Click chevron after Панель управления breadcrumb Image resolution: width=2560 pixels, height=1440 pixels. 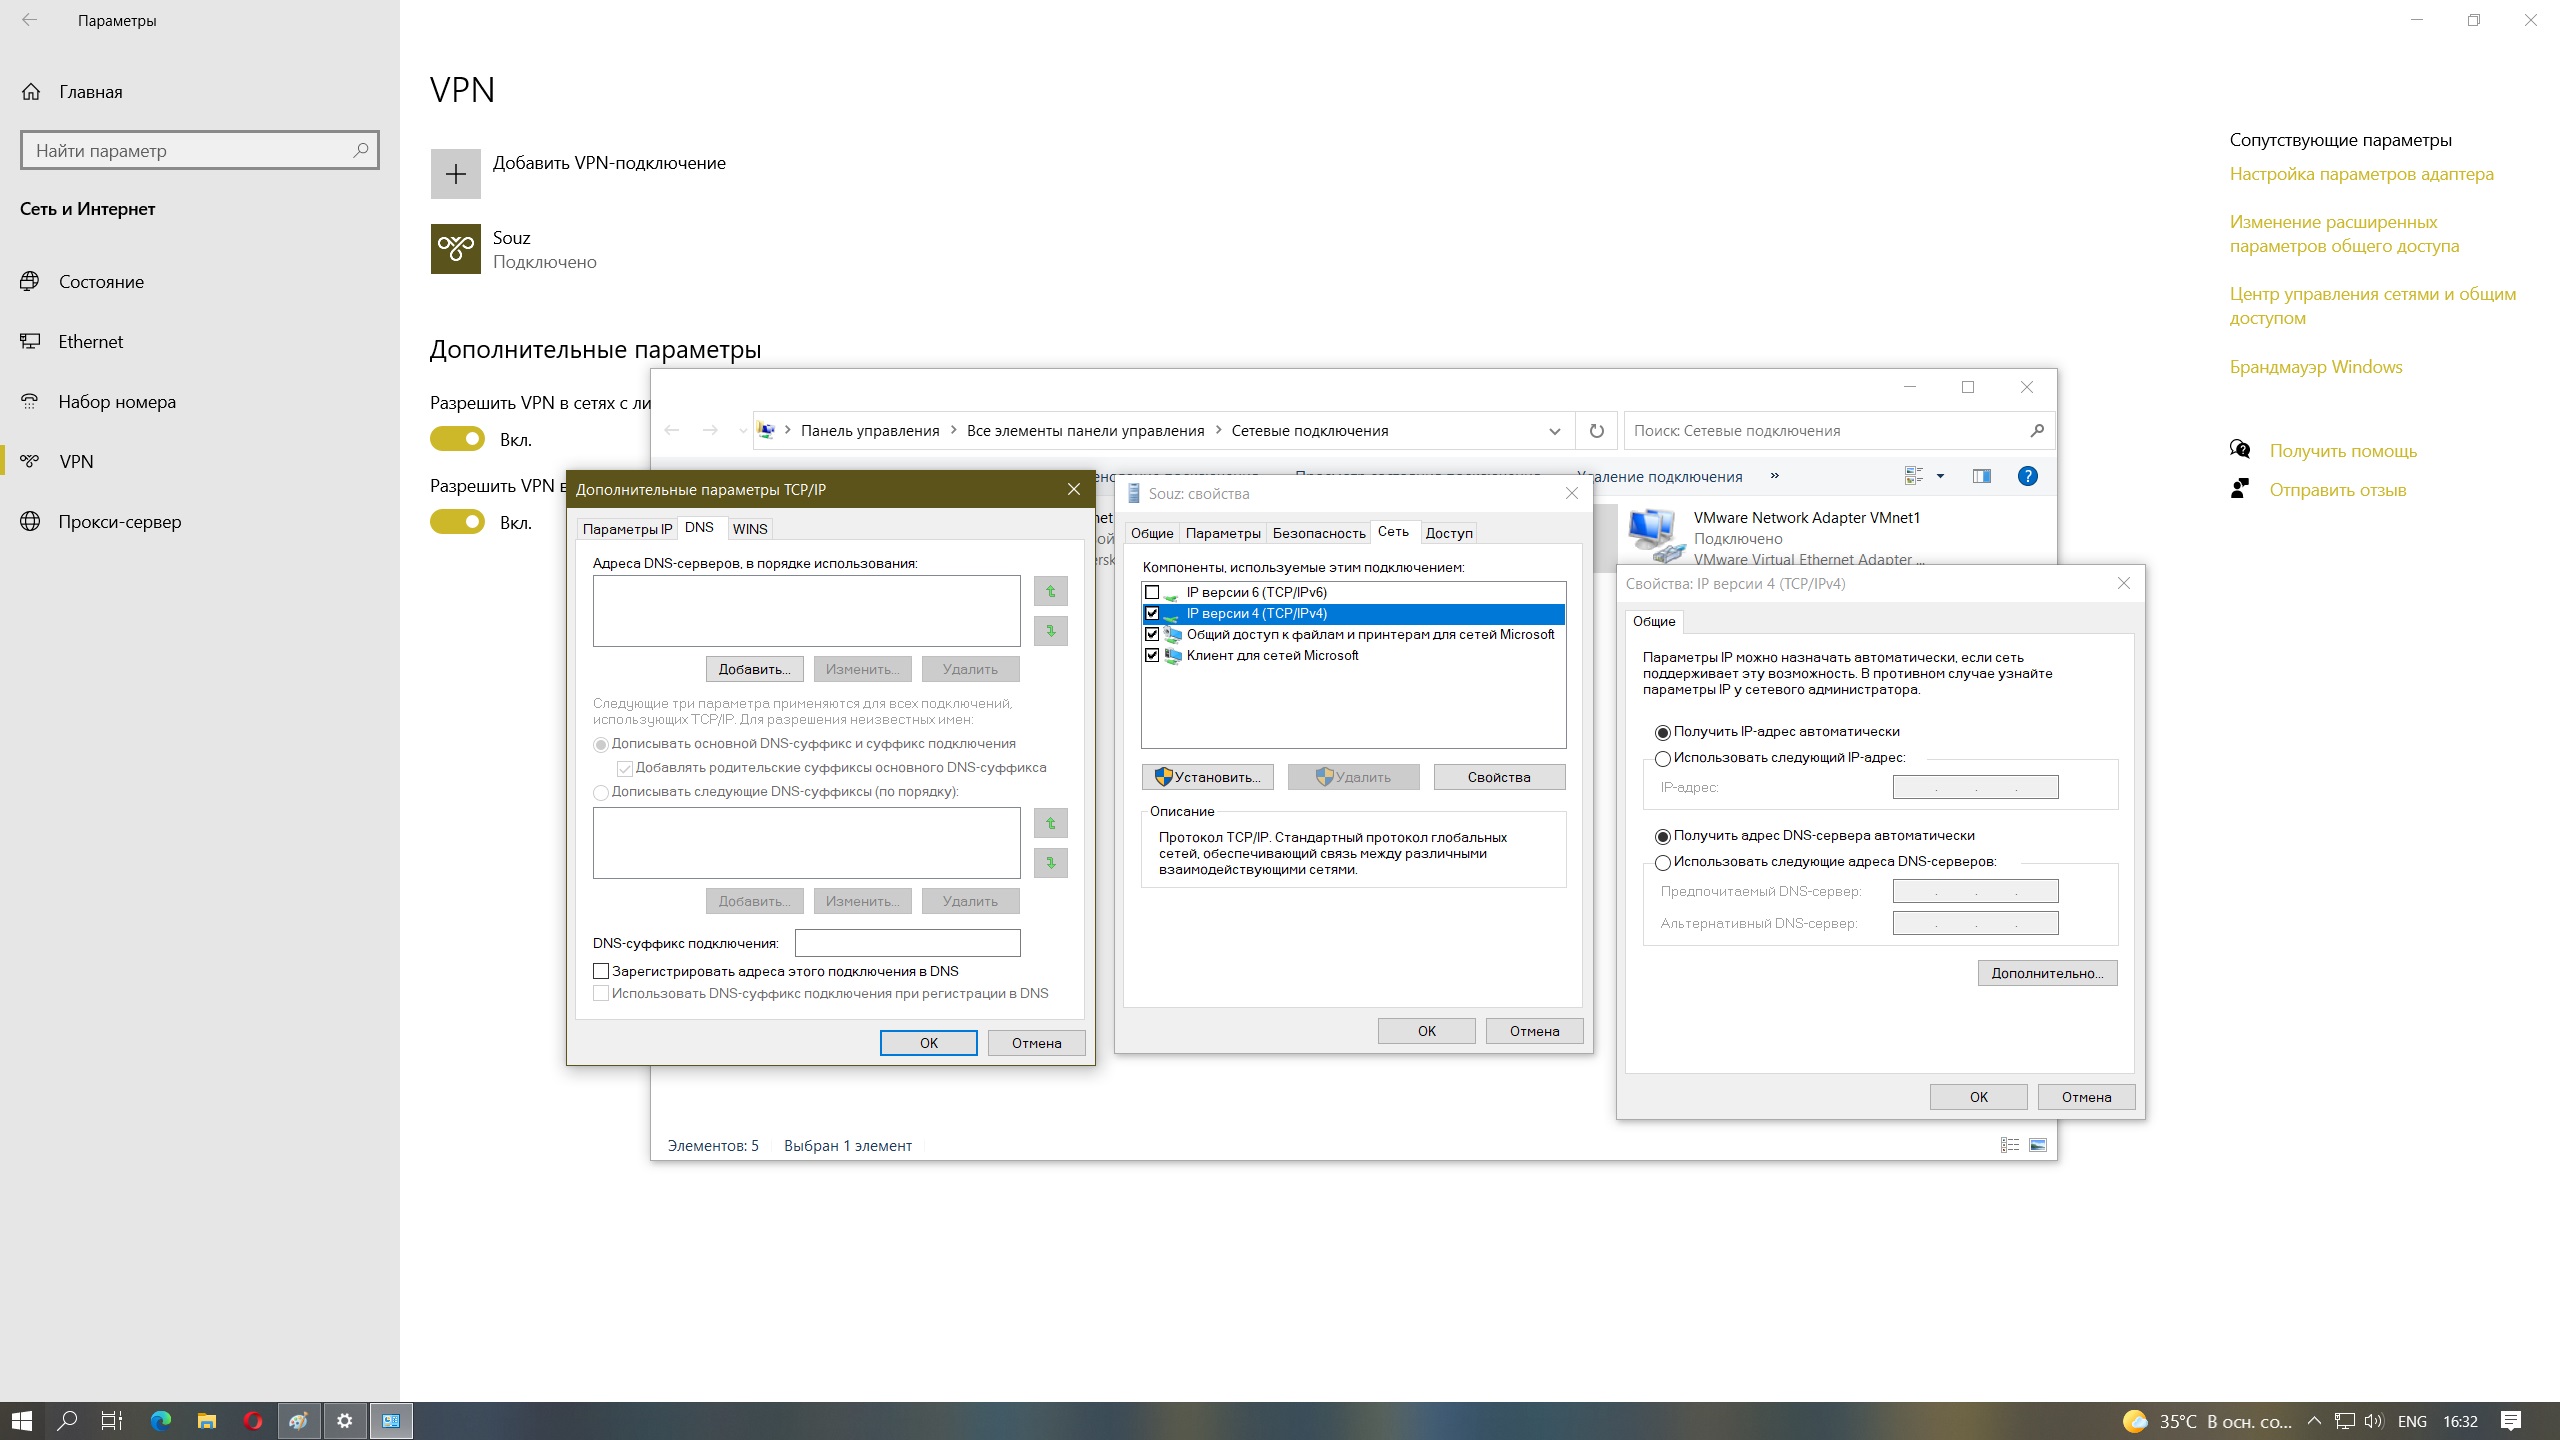(953, 431)
